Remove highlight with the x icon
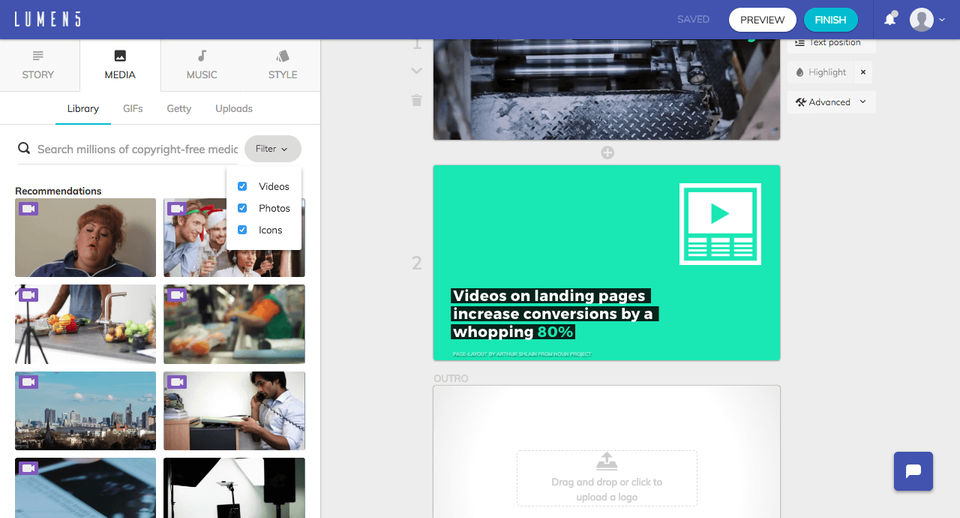The height and width of the screenshot is (518, 960). pyautogui.click(x=863, y=72)
